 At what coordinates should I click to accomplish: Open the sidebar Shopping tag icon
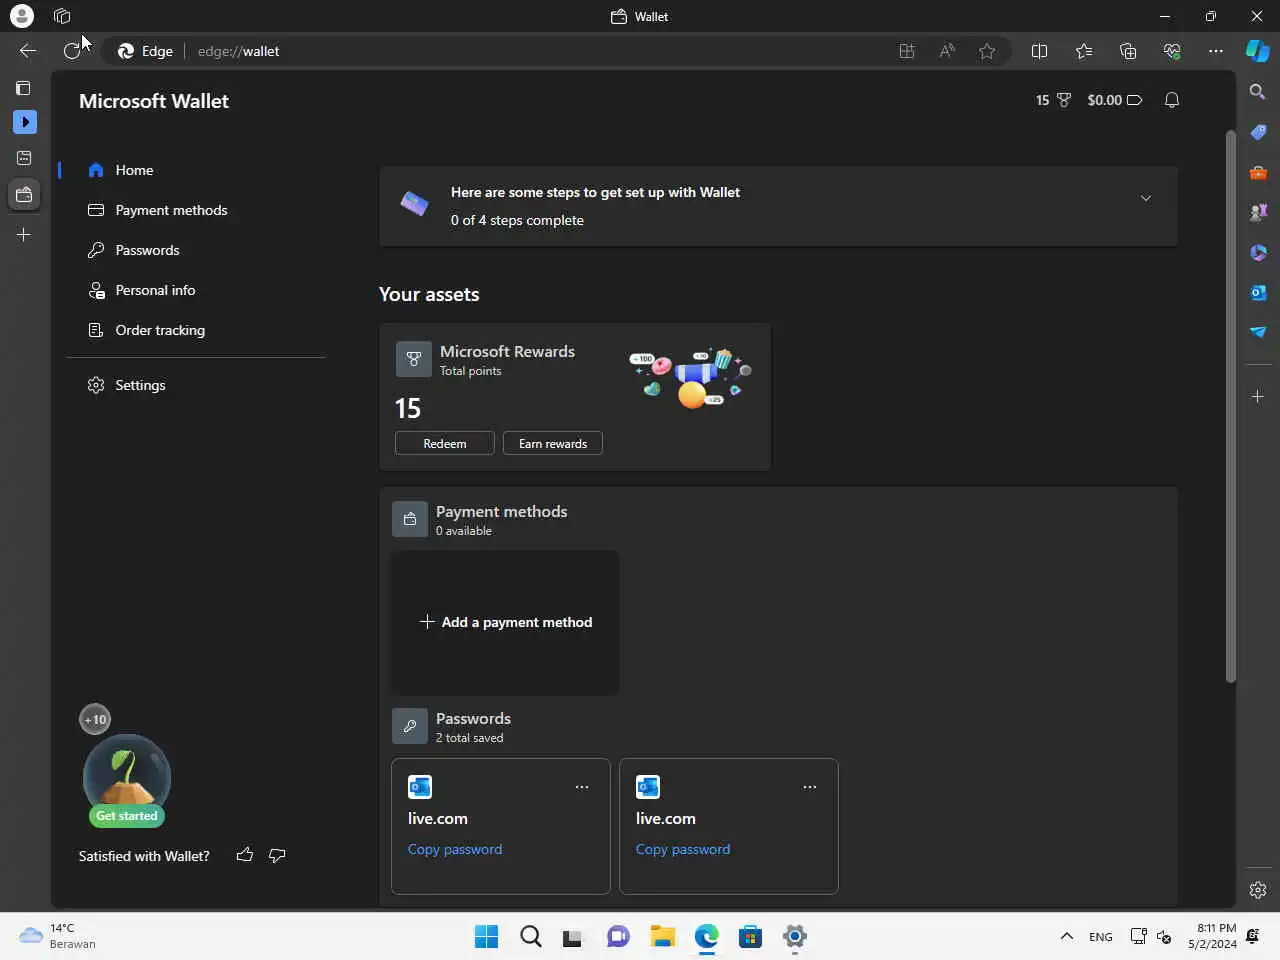pyautogui.click(x=1258, y=132)
